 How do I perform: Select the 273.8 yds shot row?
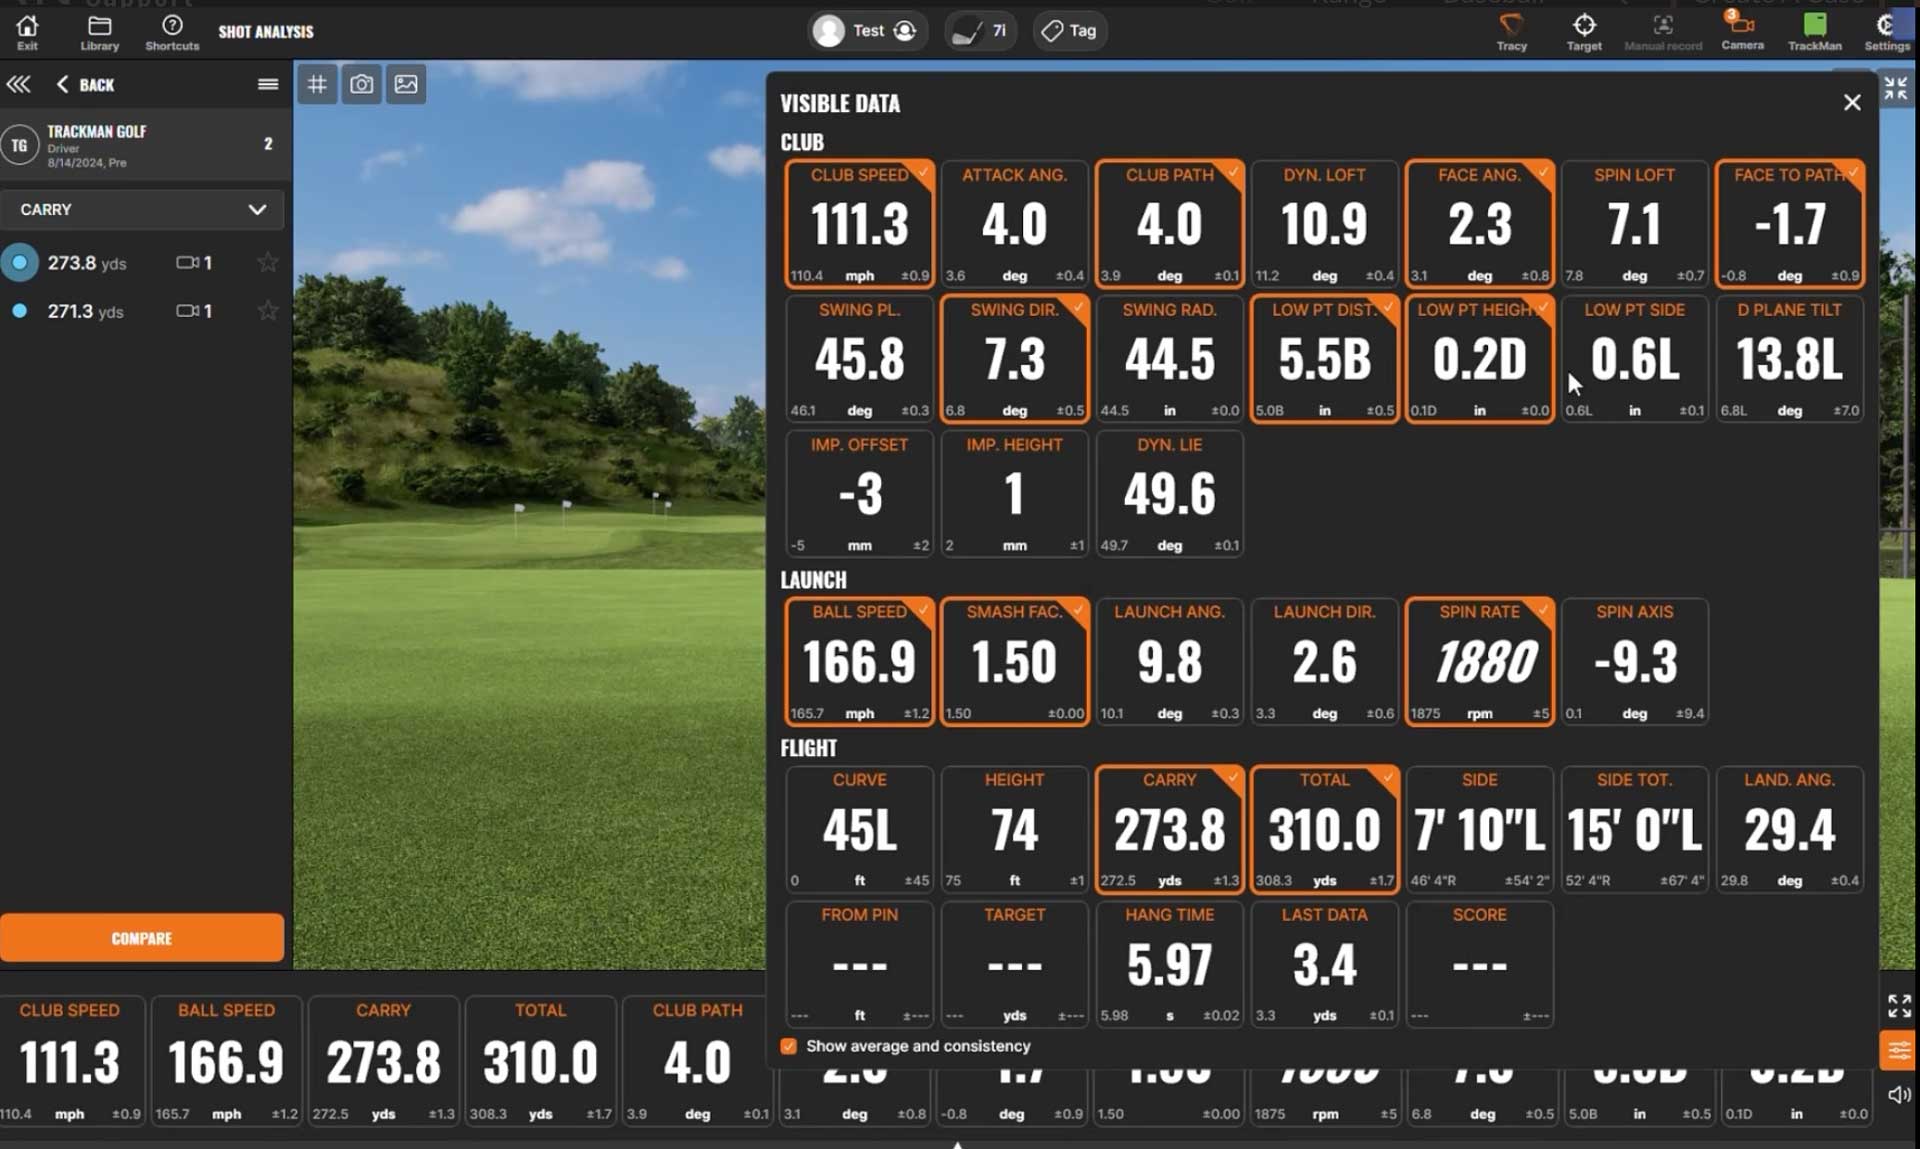[87, 263]
